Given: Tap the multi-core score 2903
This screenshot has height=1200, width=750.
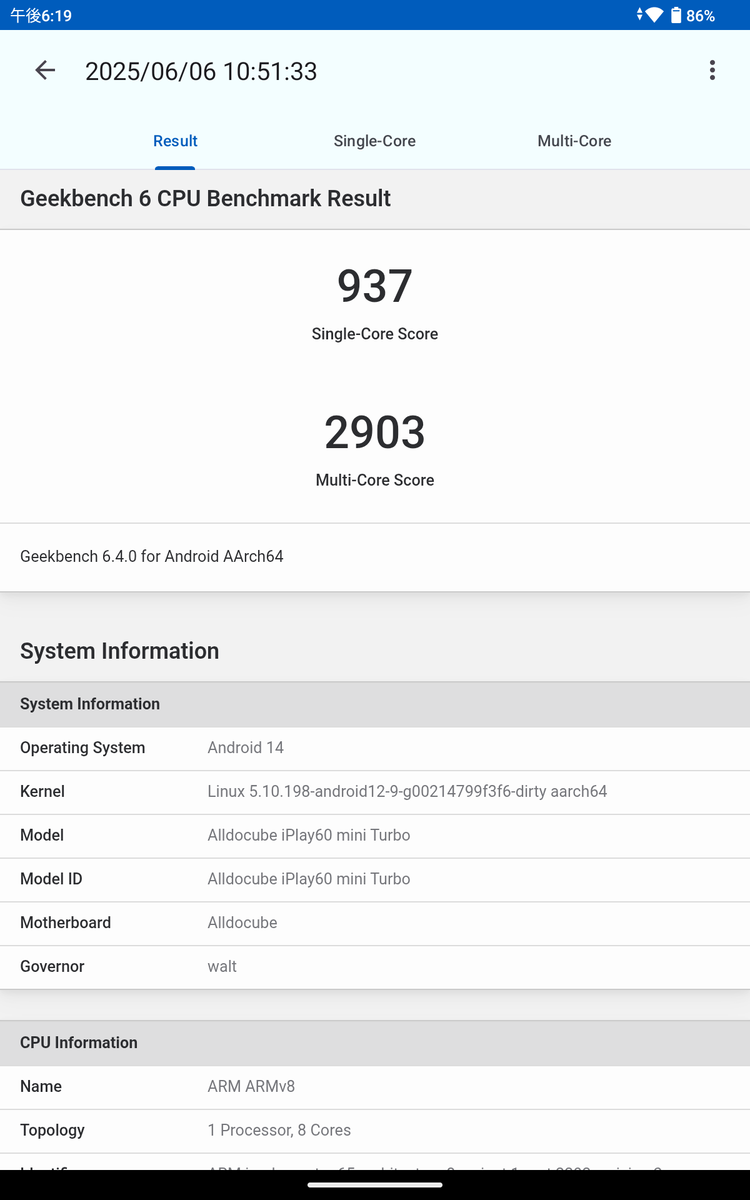Looking at the screenshot, I should (375, 432).
